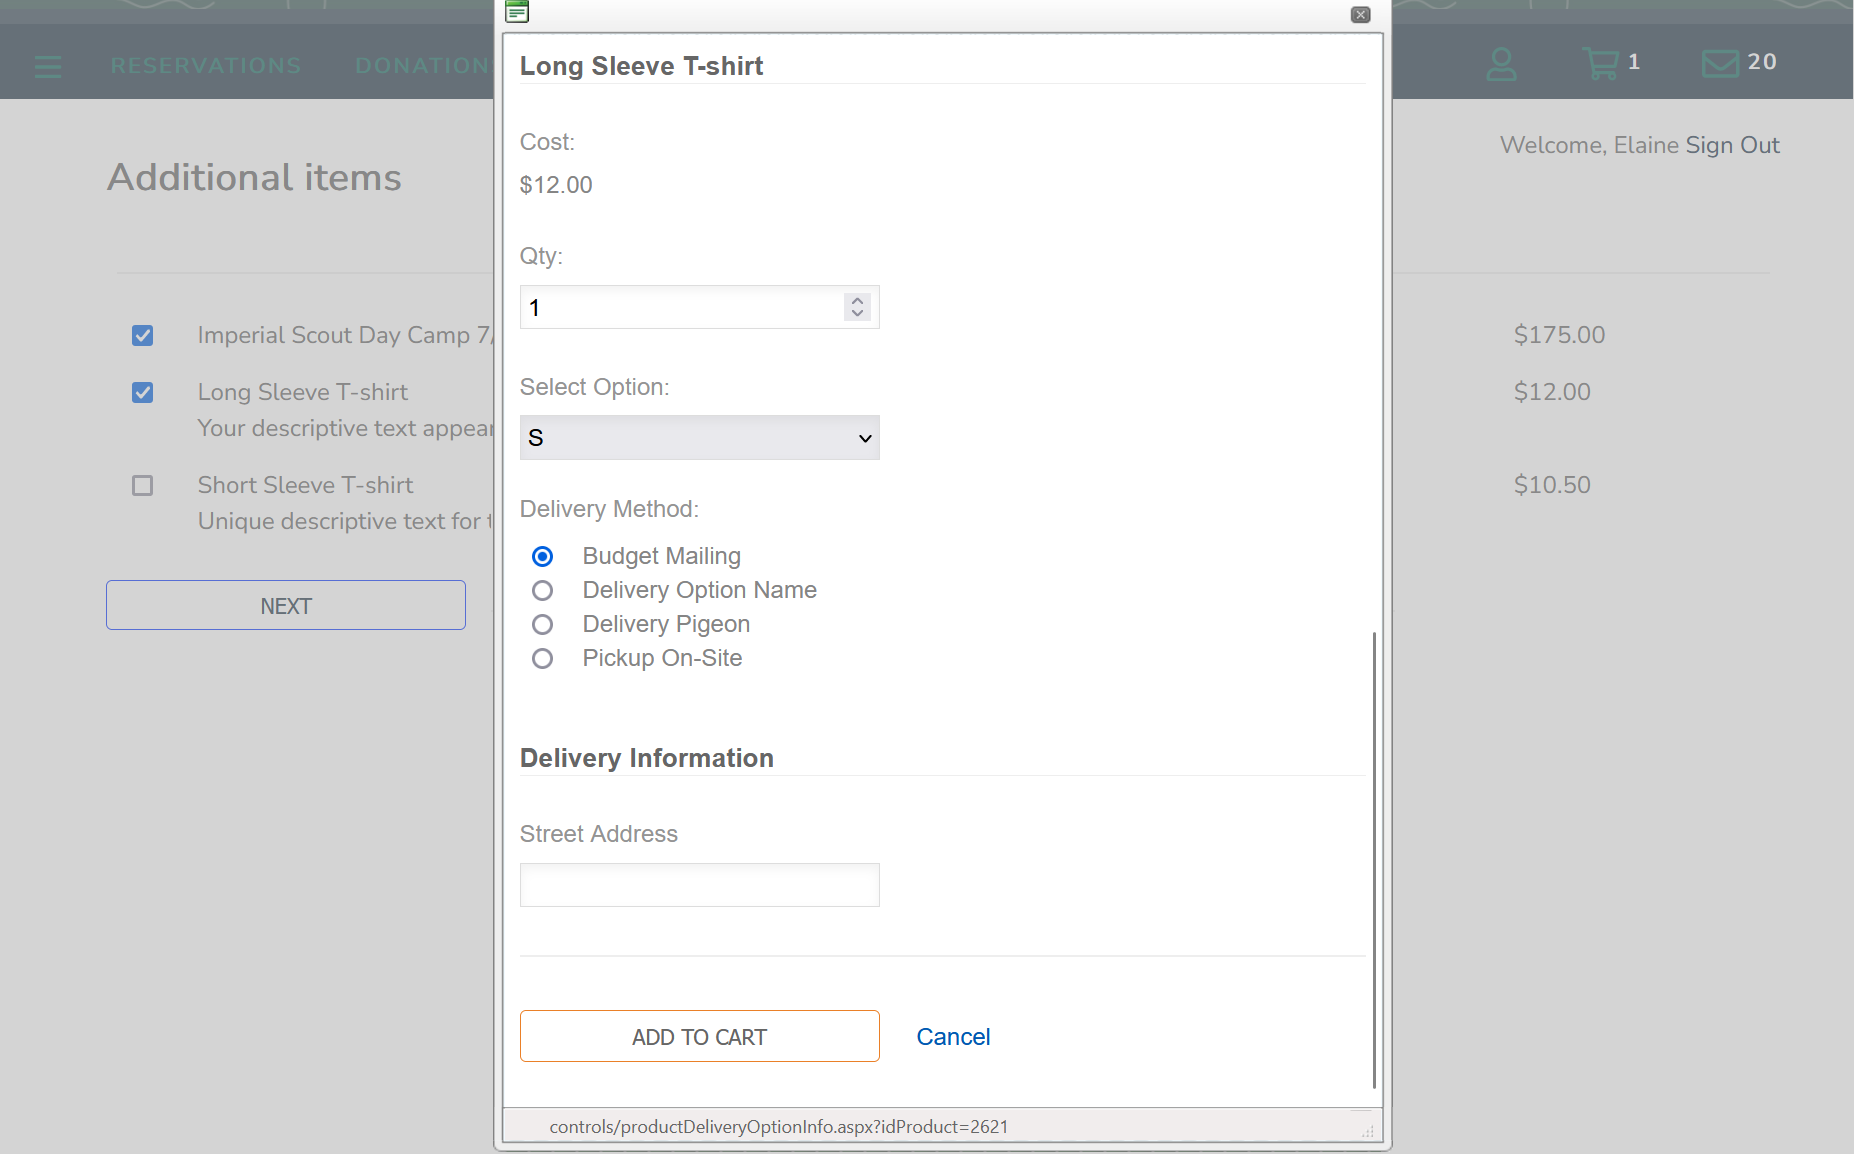1854x1154 pixels.
Task: Toggle the Long Sleeve T-shirt checkbox
Action: coord(143,392)
